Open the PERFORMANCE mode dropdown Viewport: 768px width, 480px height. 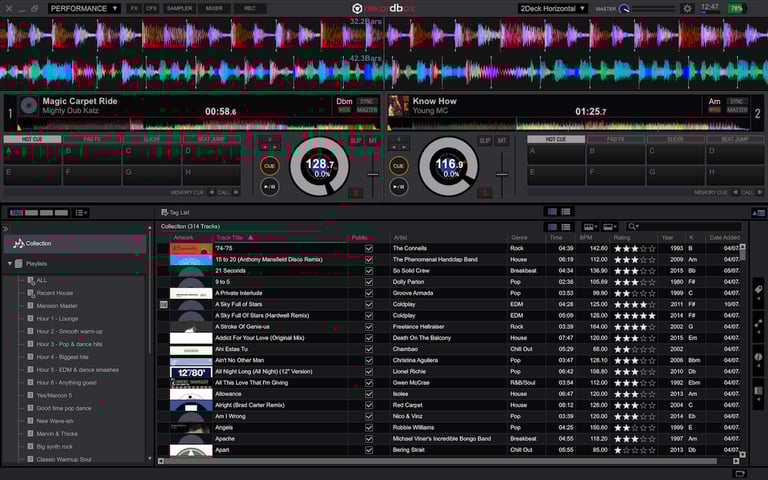(x=84, y=8)
